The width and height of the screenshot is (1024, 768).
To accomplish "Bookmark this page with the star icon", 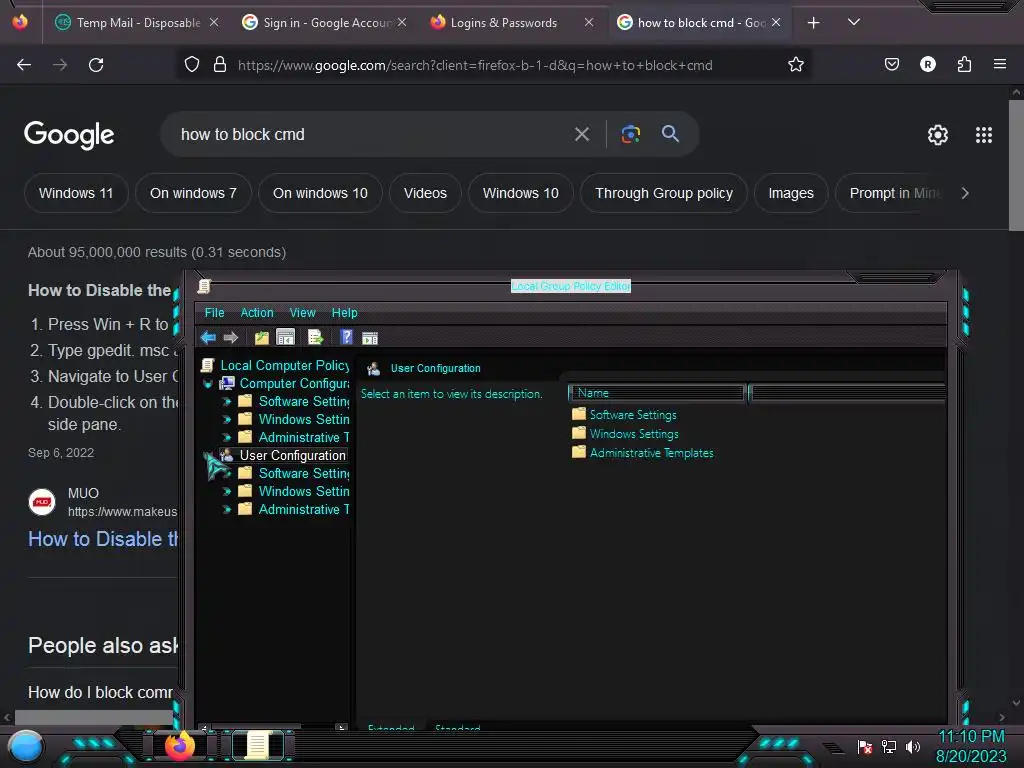I will click(x=795, y=65).
